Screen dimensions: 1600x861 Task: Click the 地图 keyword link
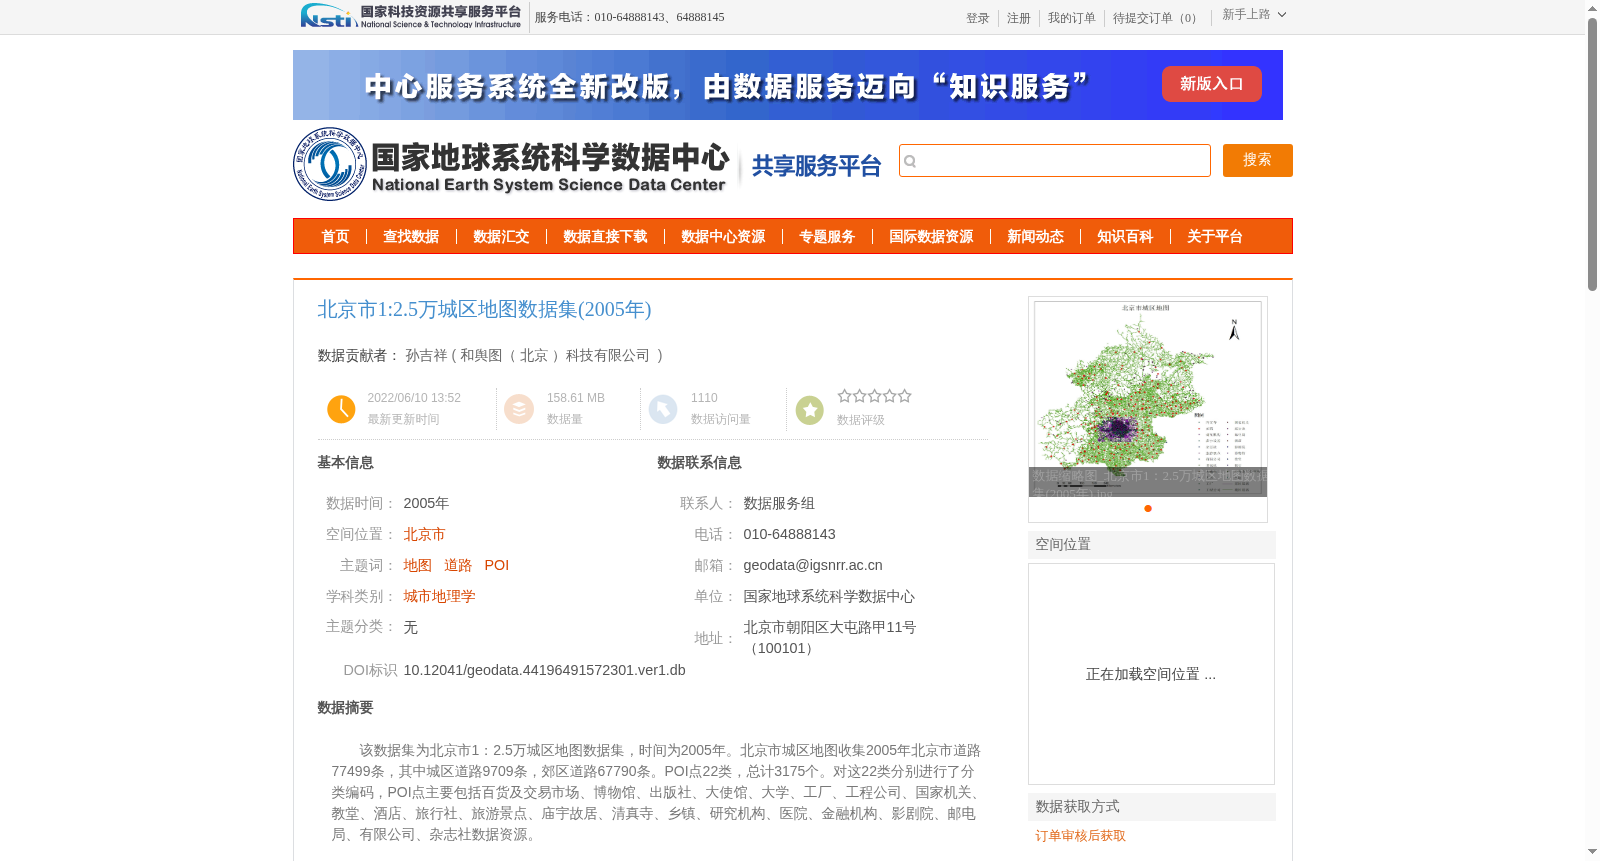pyautogui.click(x=418, y=565)
